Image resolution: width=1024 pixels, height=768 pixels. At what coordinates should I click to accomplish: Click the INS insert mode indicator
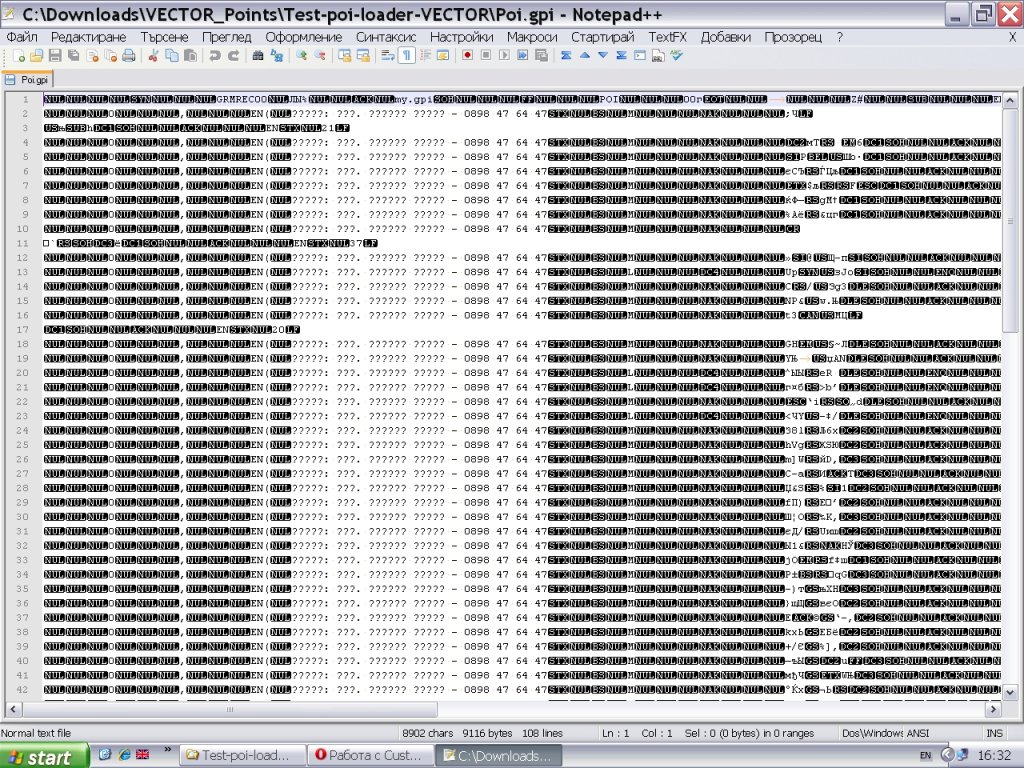(994, 733)
